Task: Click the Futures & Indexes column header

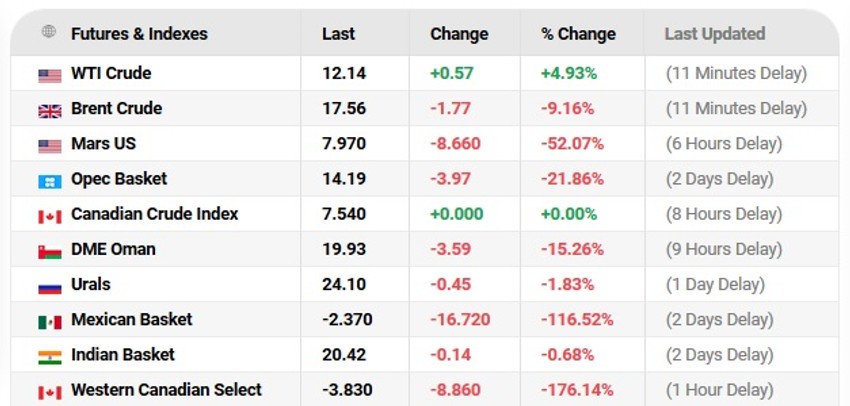Action: 139,34
